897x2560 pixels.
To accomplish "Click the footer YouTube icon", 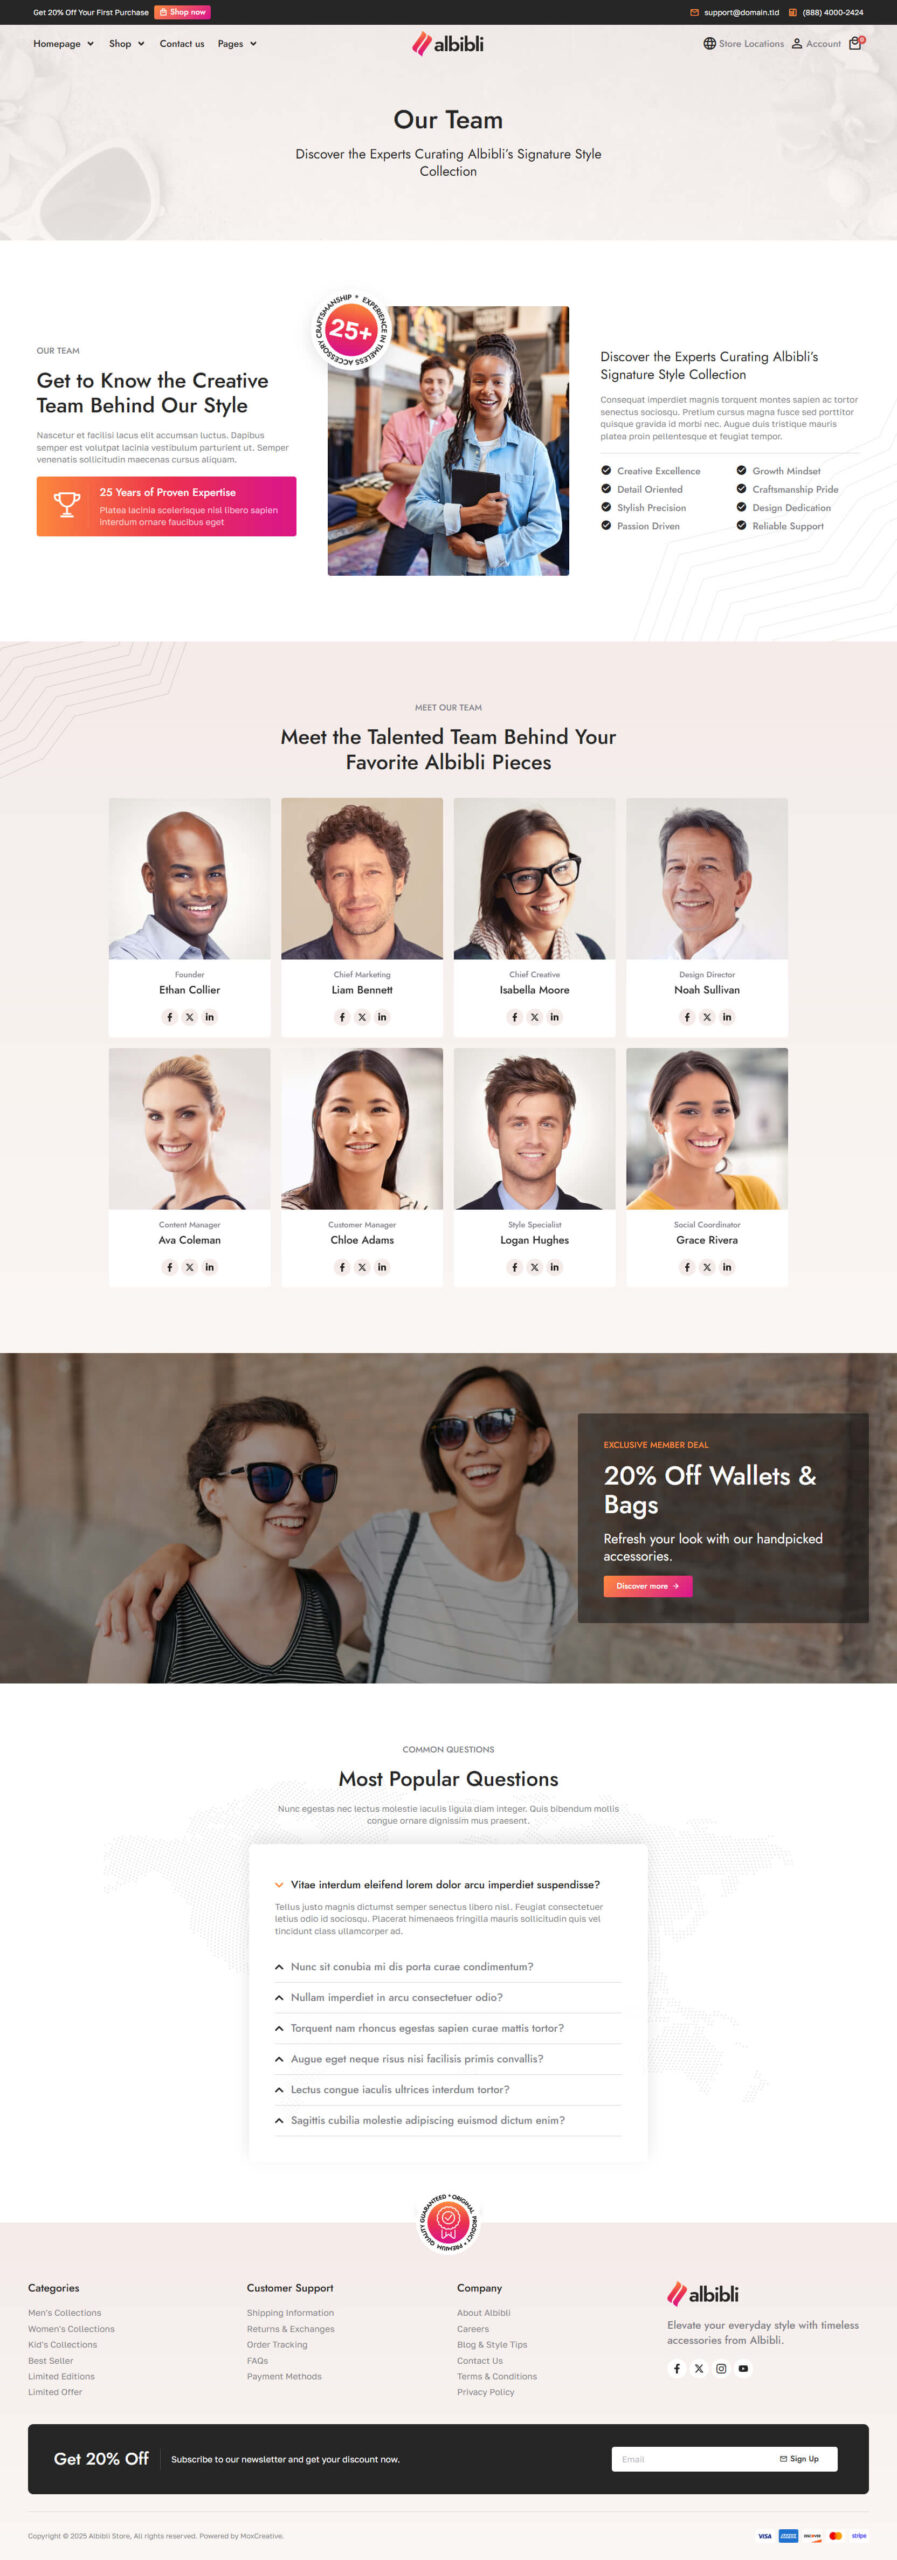I will 743,2368.
